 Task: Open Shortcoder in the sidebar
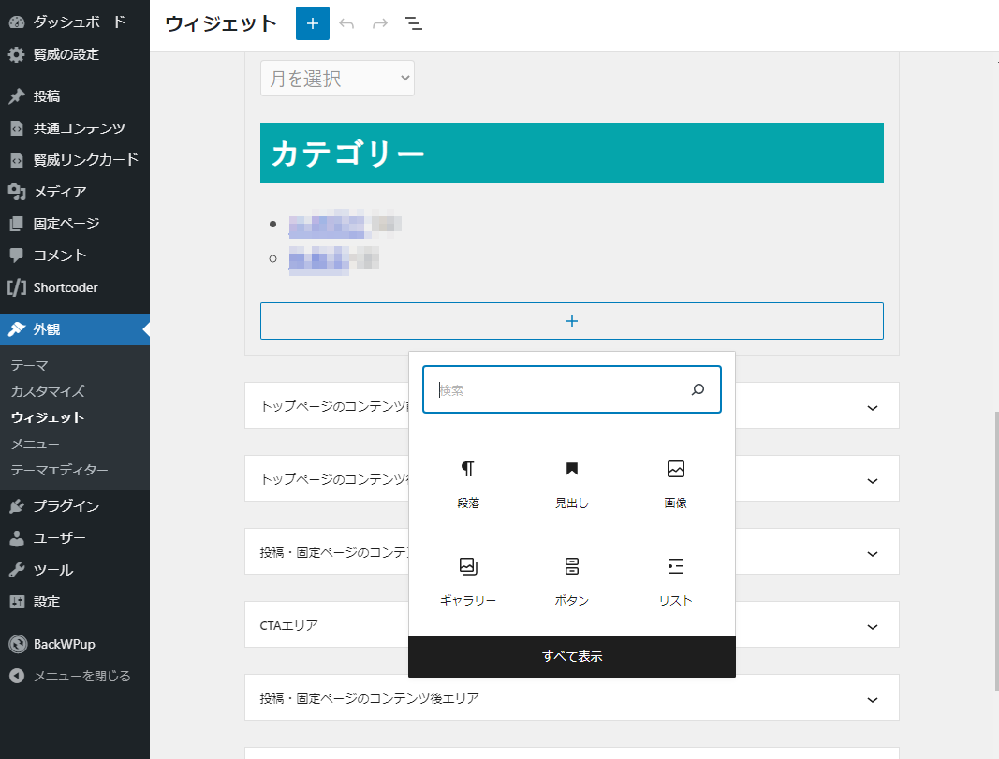point(75,287)
